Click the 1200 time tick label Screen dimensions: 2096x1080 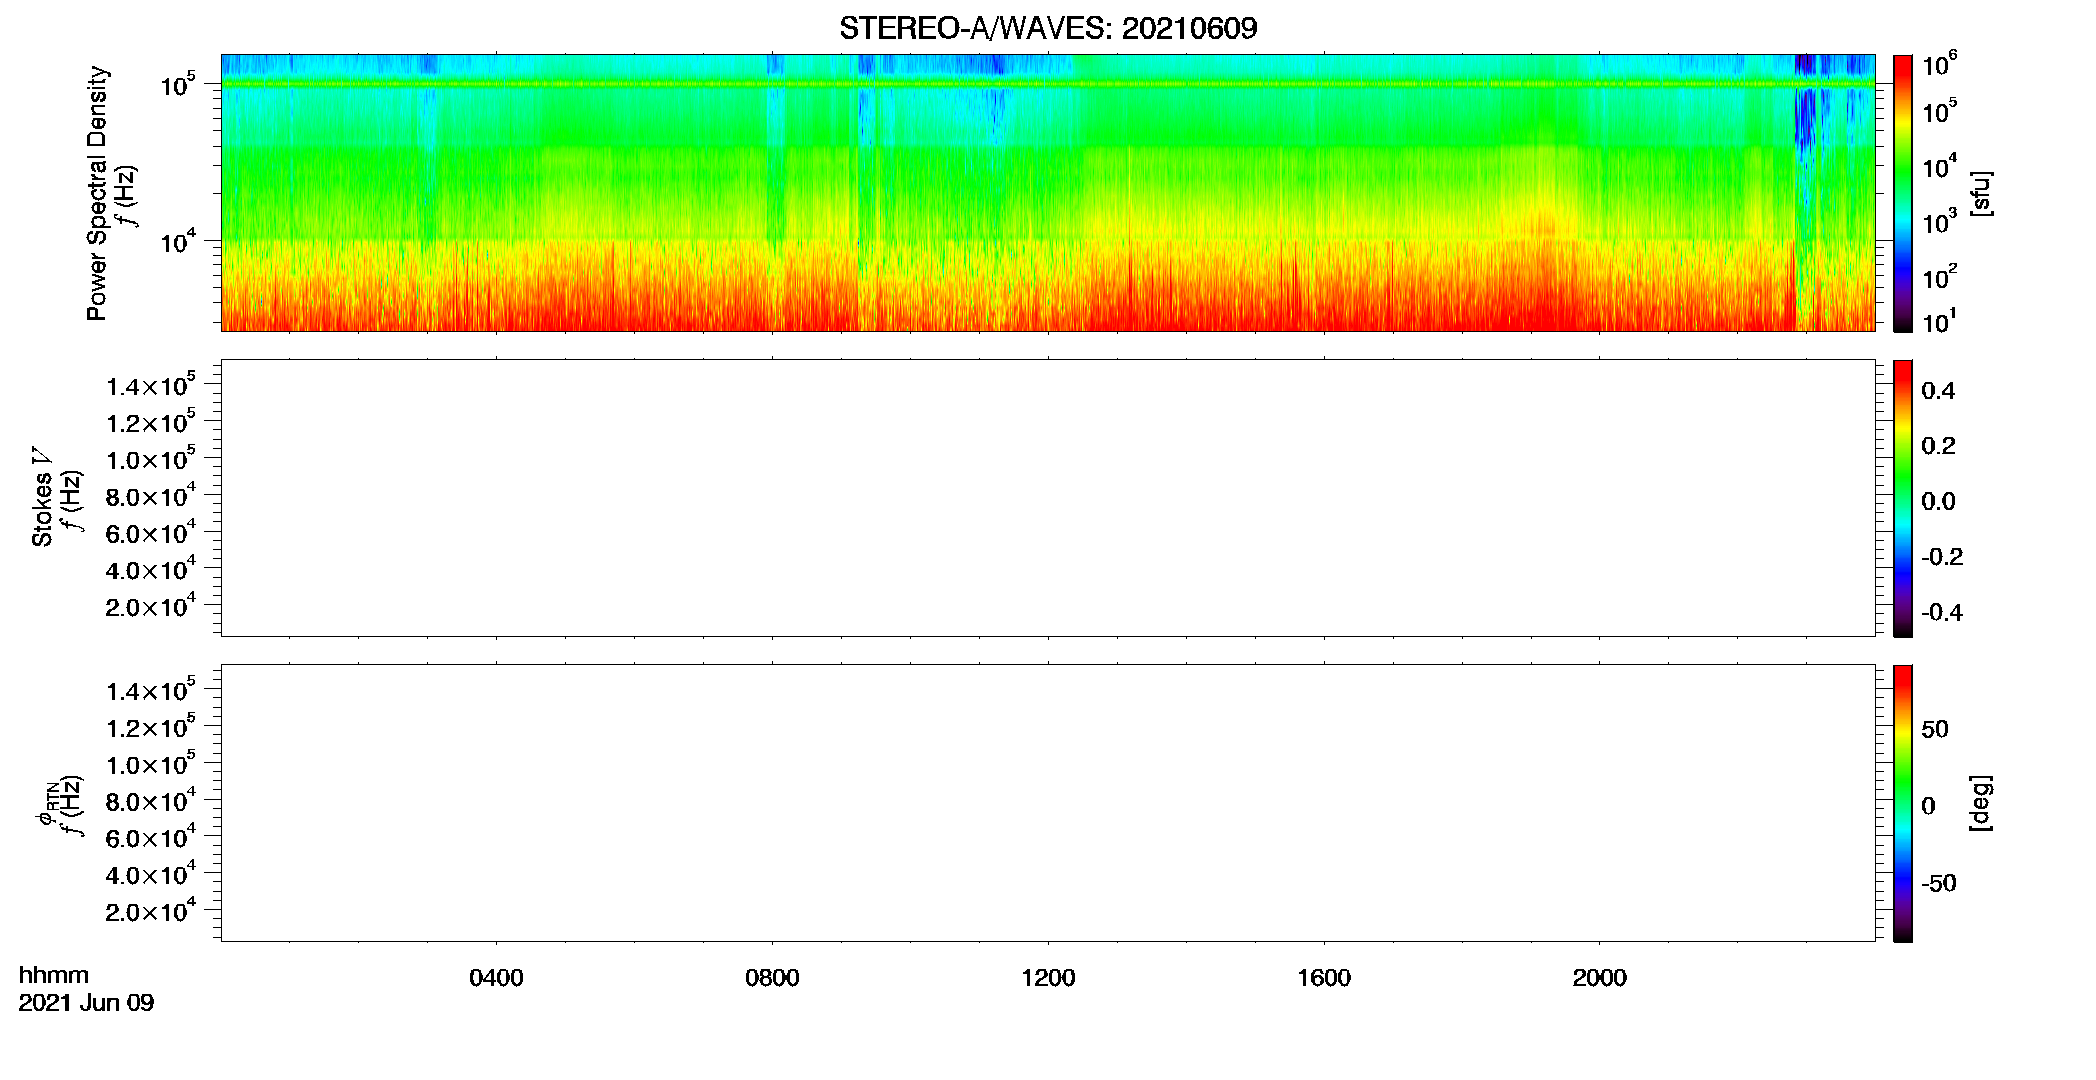[1048, 978]
